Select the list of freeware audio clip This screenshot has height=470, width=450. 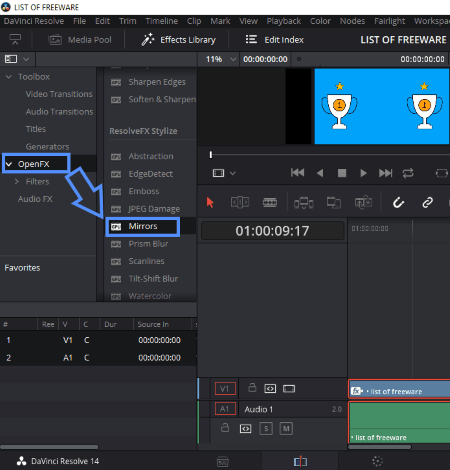399,423
